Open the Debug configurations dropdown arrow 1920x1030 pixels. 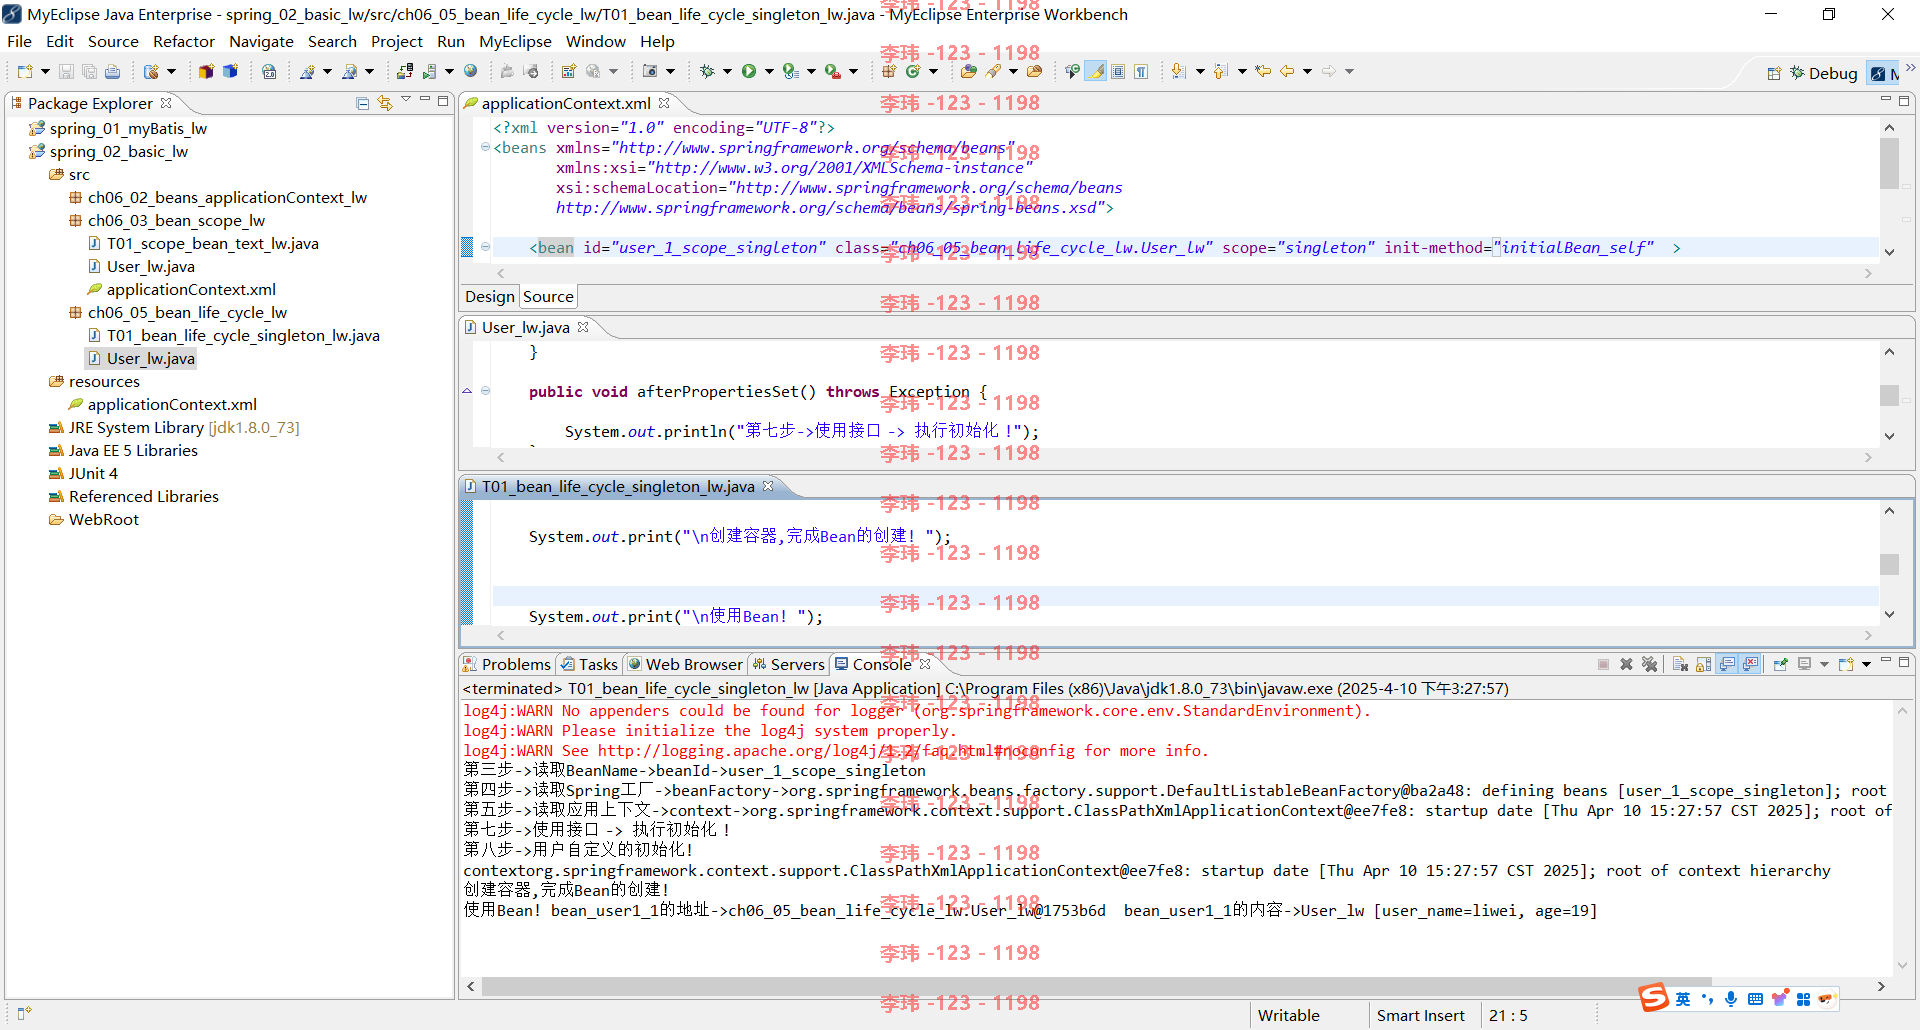727,71
